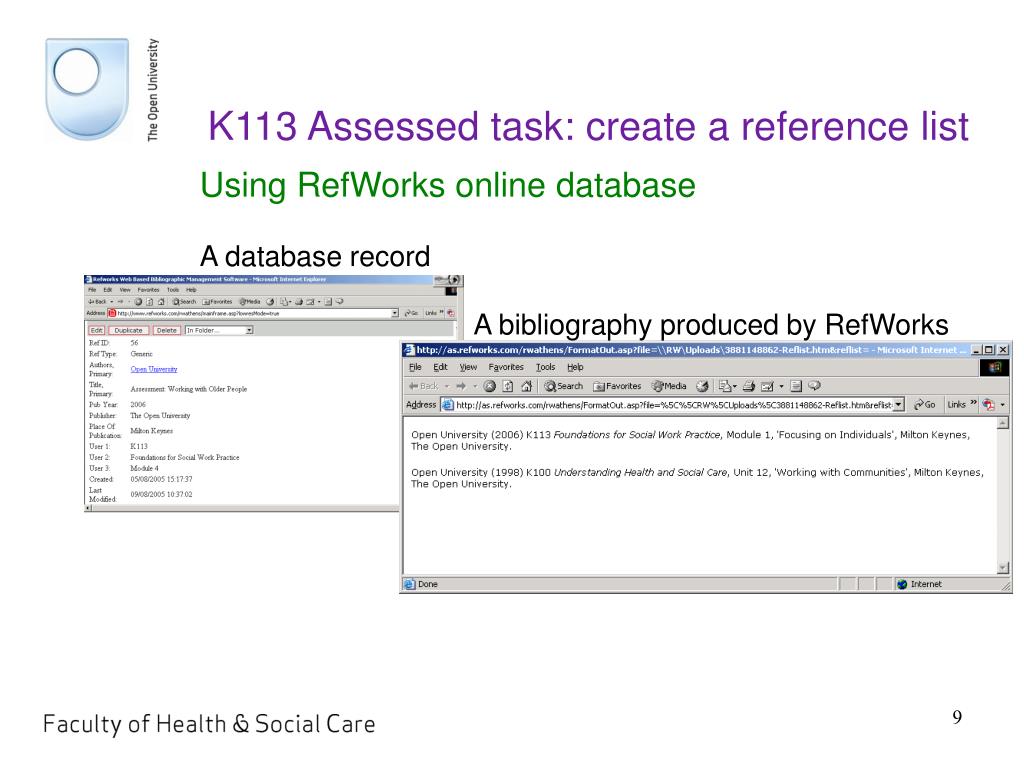This screenshot has height=768, width=1024.
Task: Click Back button in RefWorks record window
Action: [97, 302]
